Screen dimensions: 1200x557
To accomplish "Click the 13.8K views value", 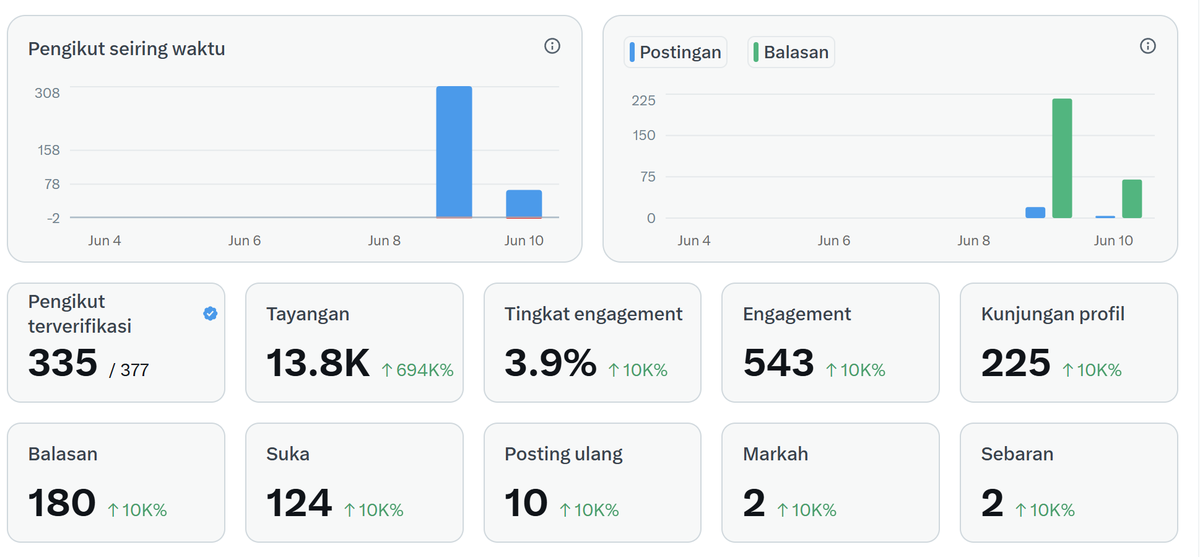I will (318, 363).
